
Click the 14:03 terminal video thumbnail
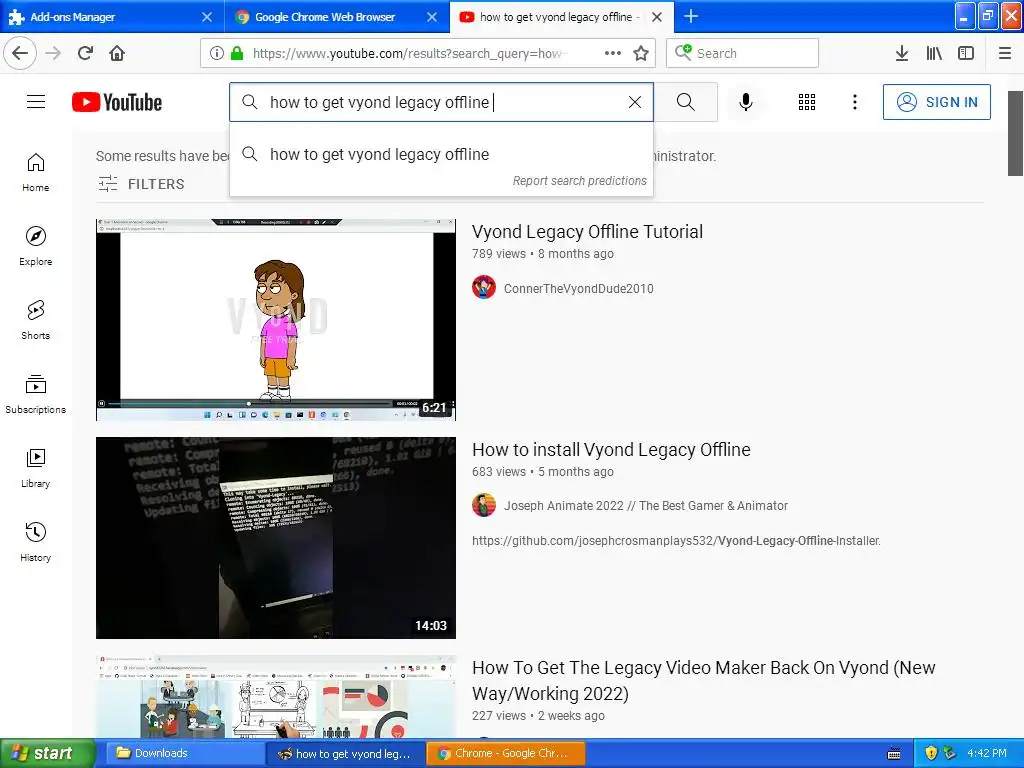(x=276, y=537)
